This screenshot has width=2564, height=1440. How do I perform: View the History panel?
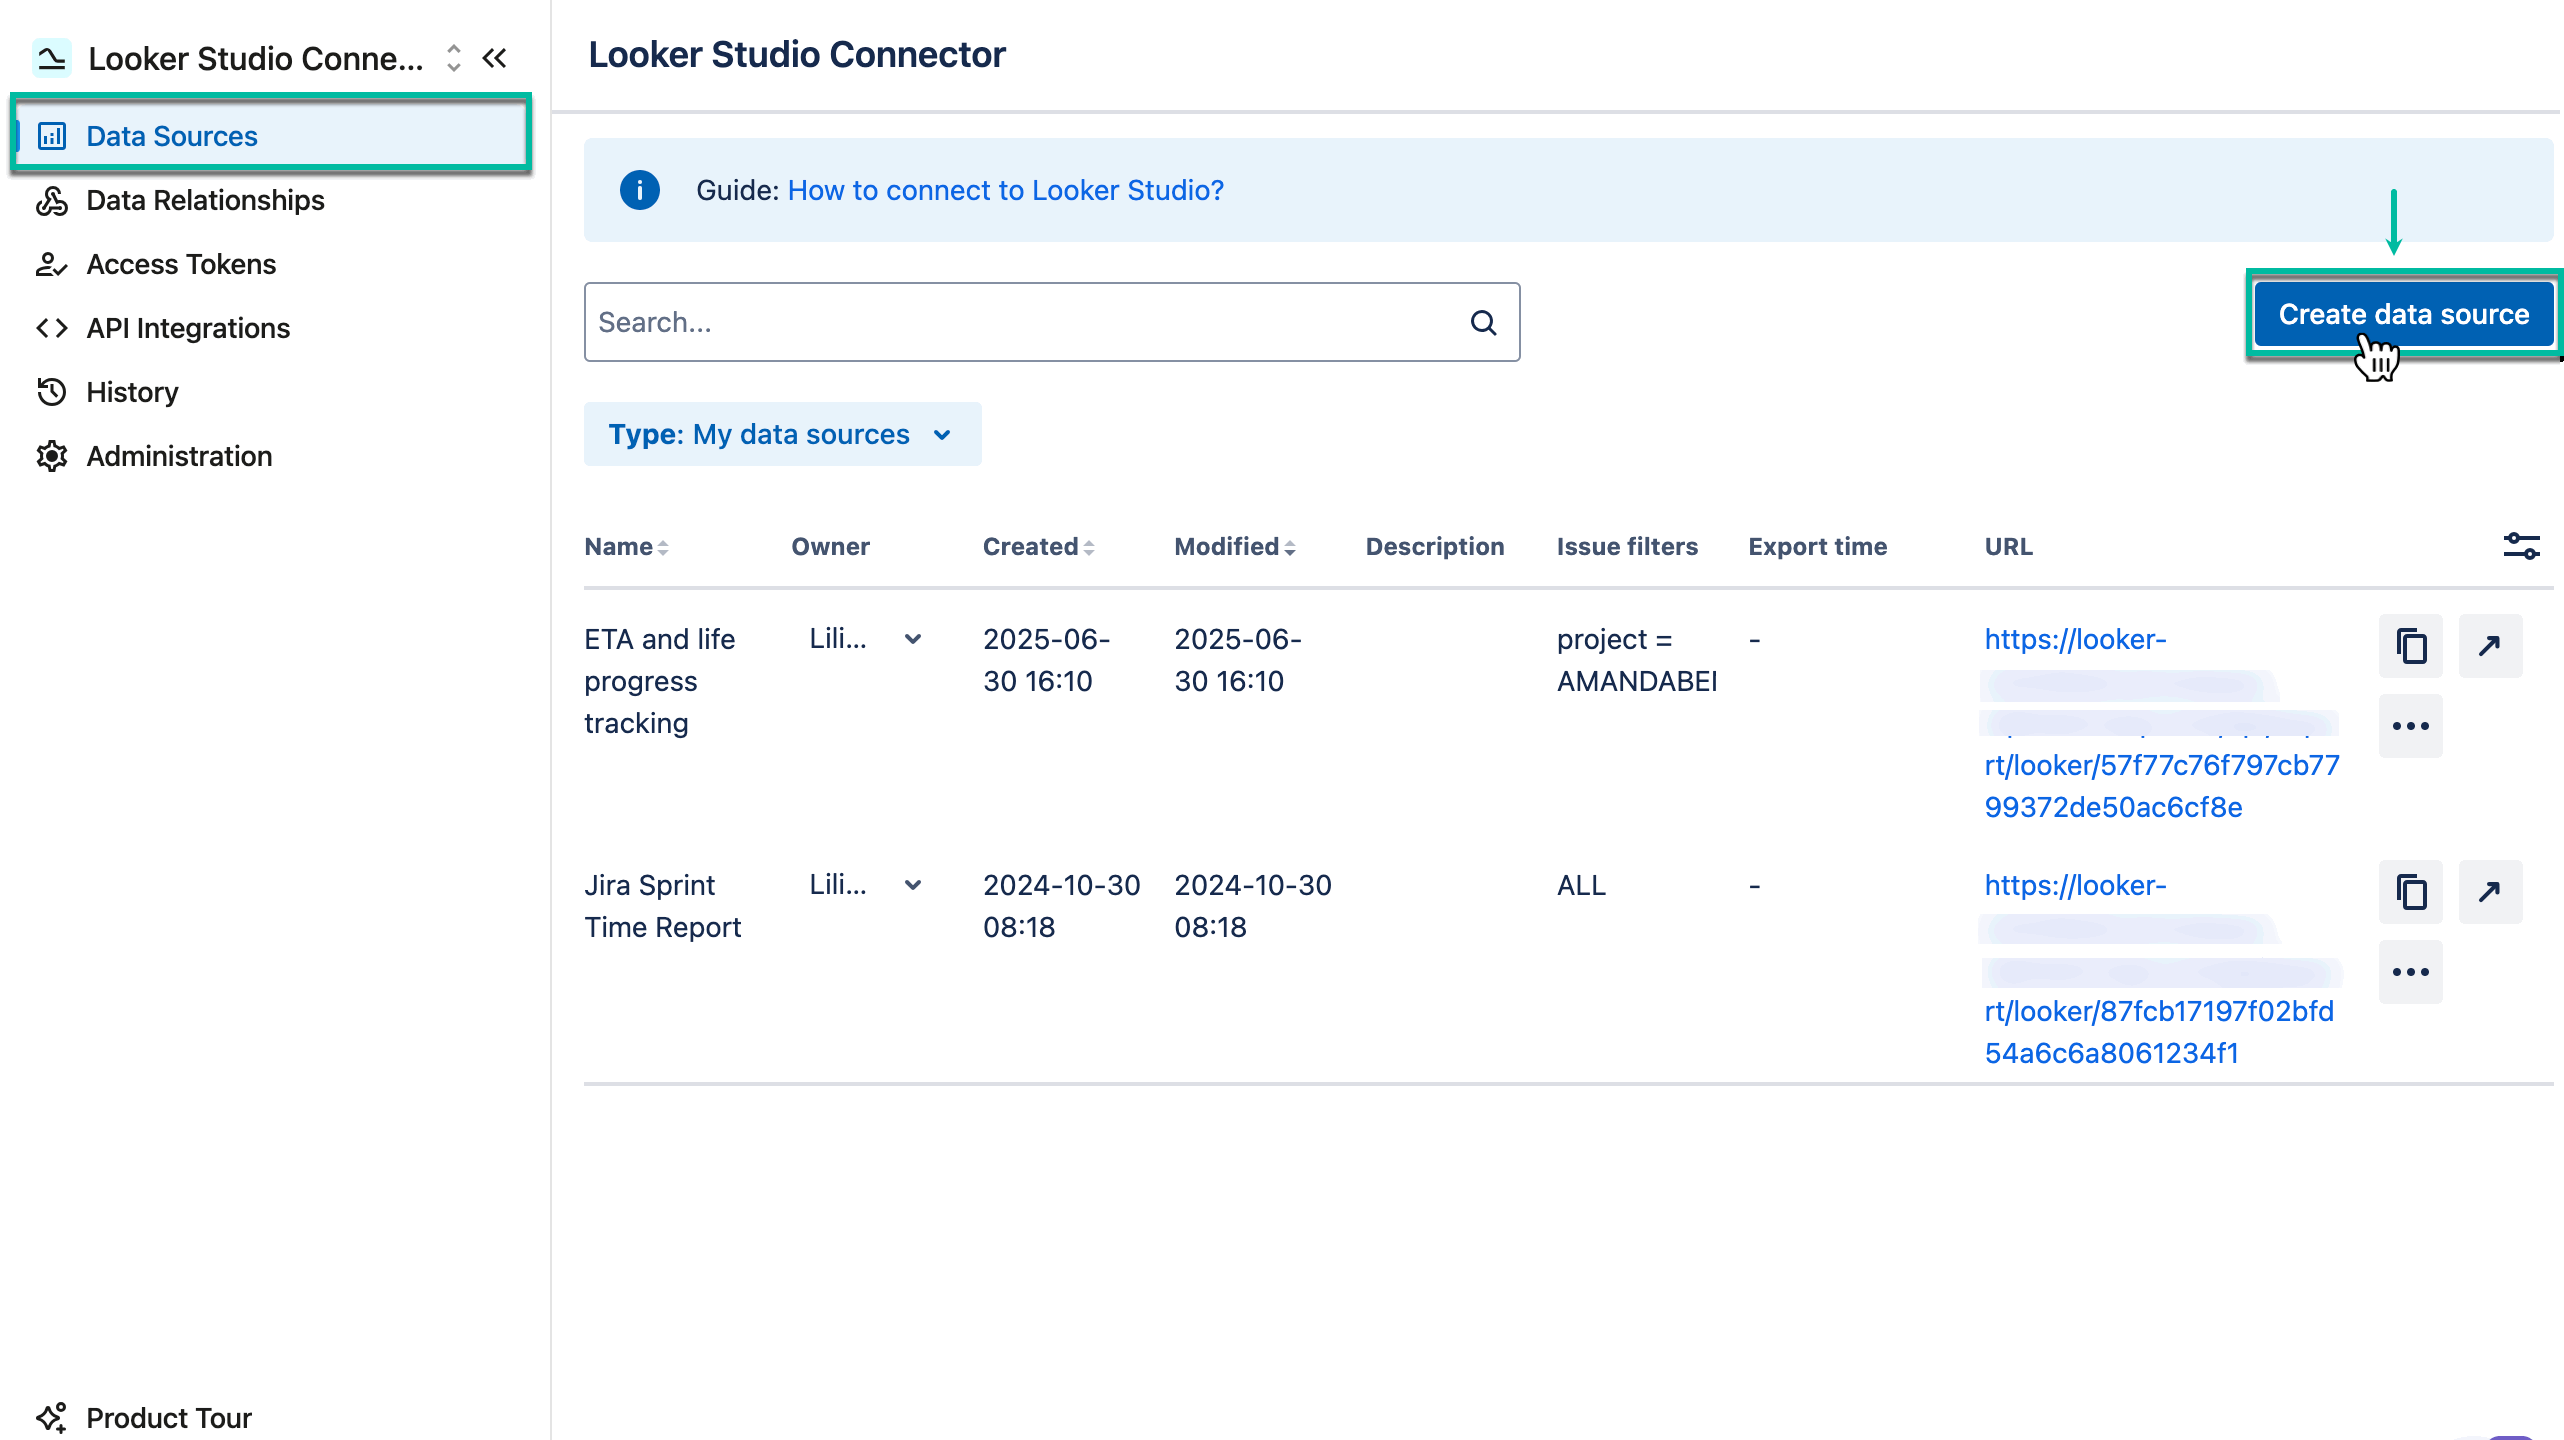tap(132, 392)
